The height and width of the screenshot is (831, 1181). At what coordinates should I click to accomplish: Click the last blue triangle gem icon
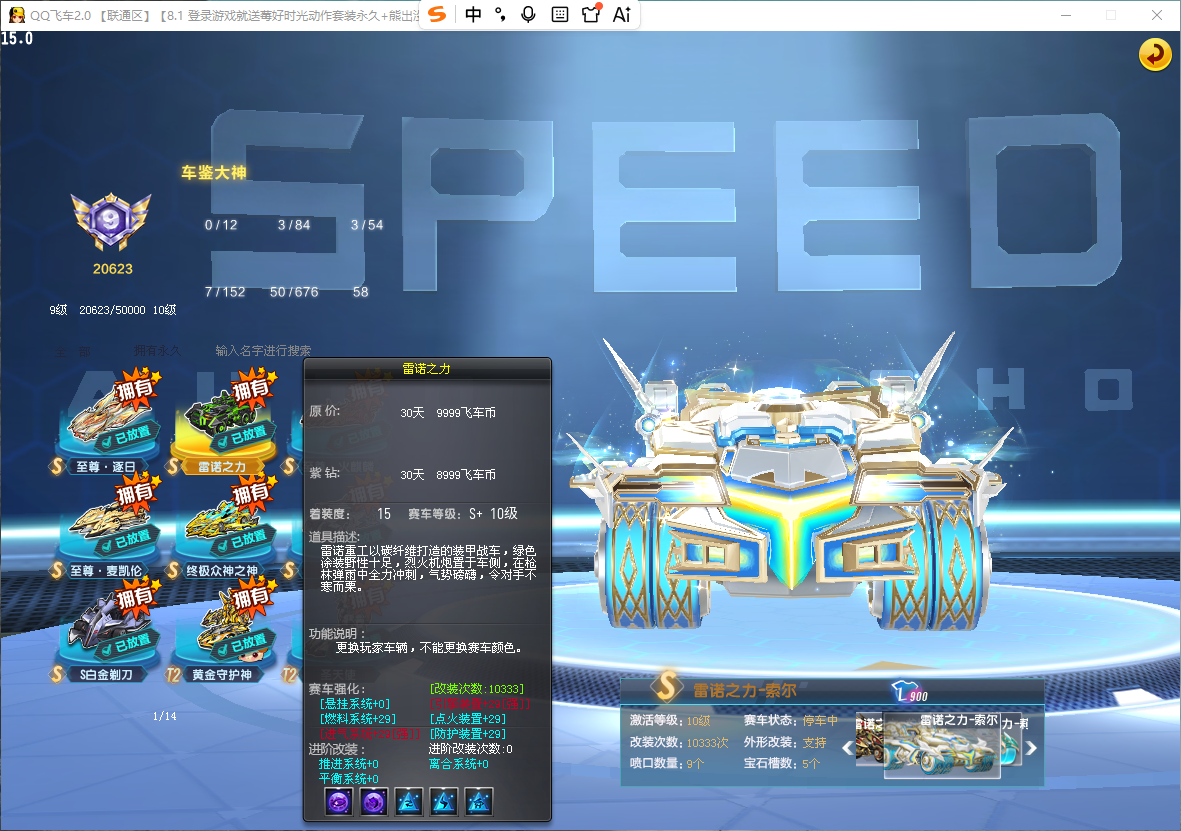point(478,802)
